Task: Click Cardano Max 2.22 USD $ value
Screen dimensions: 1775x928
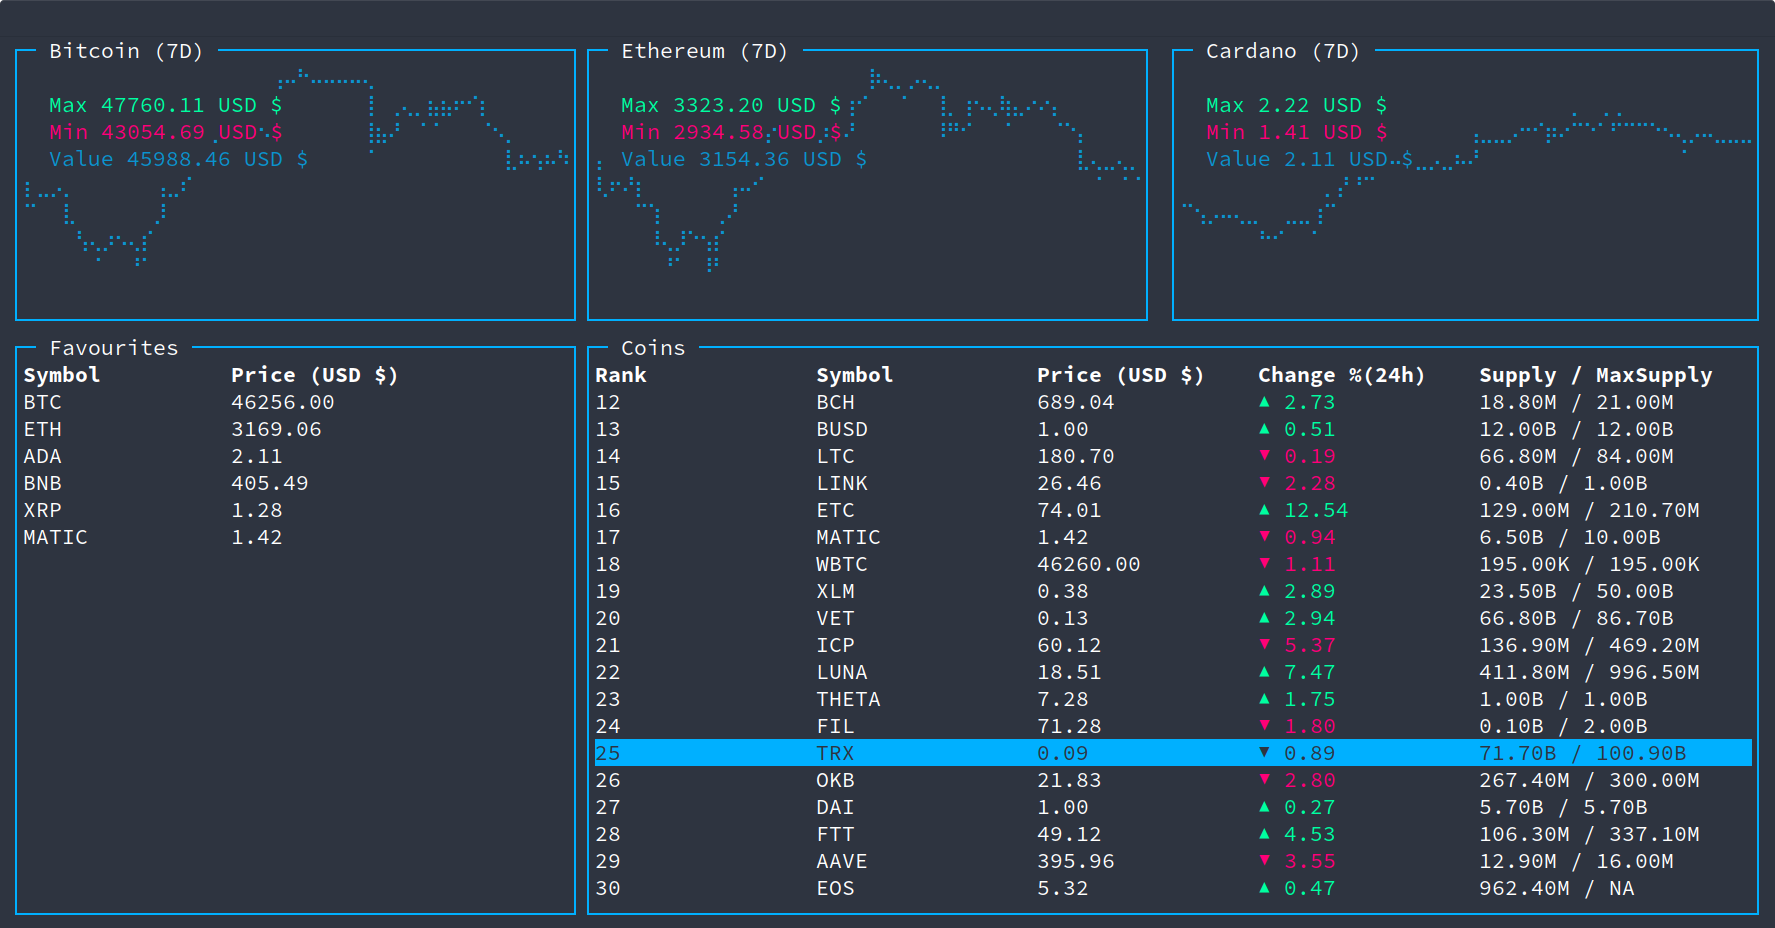Action: coord(1297,105)
